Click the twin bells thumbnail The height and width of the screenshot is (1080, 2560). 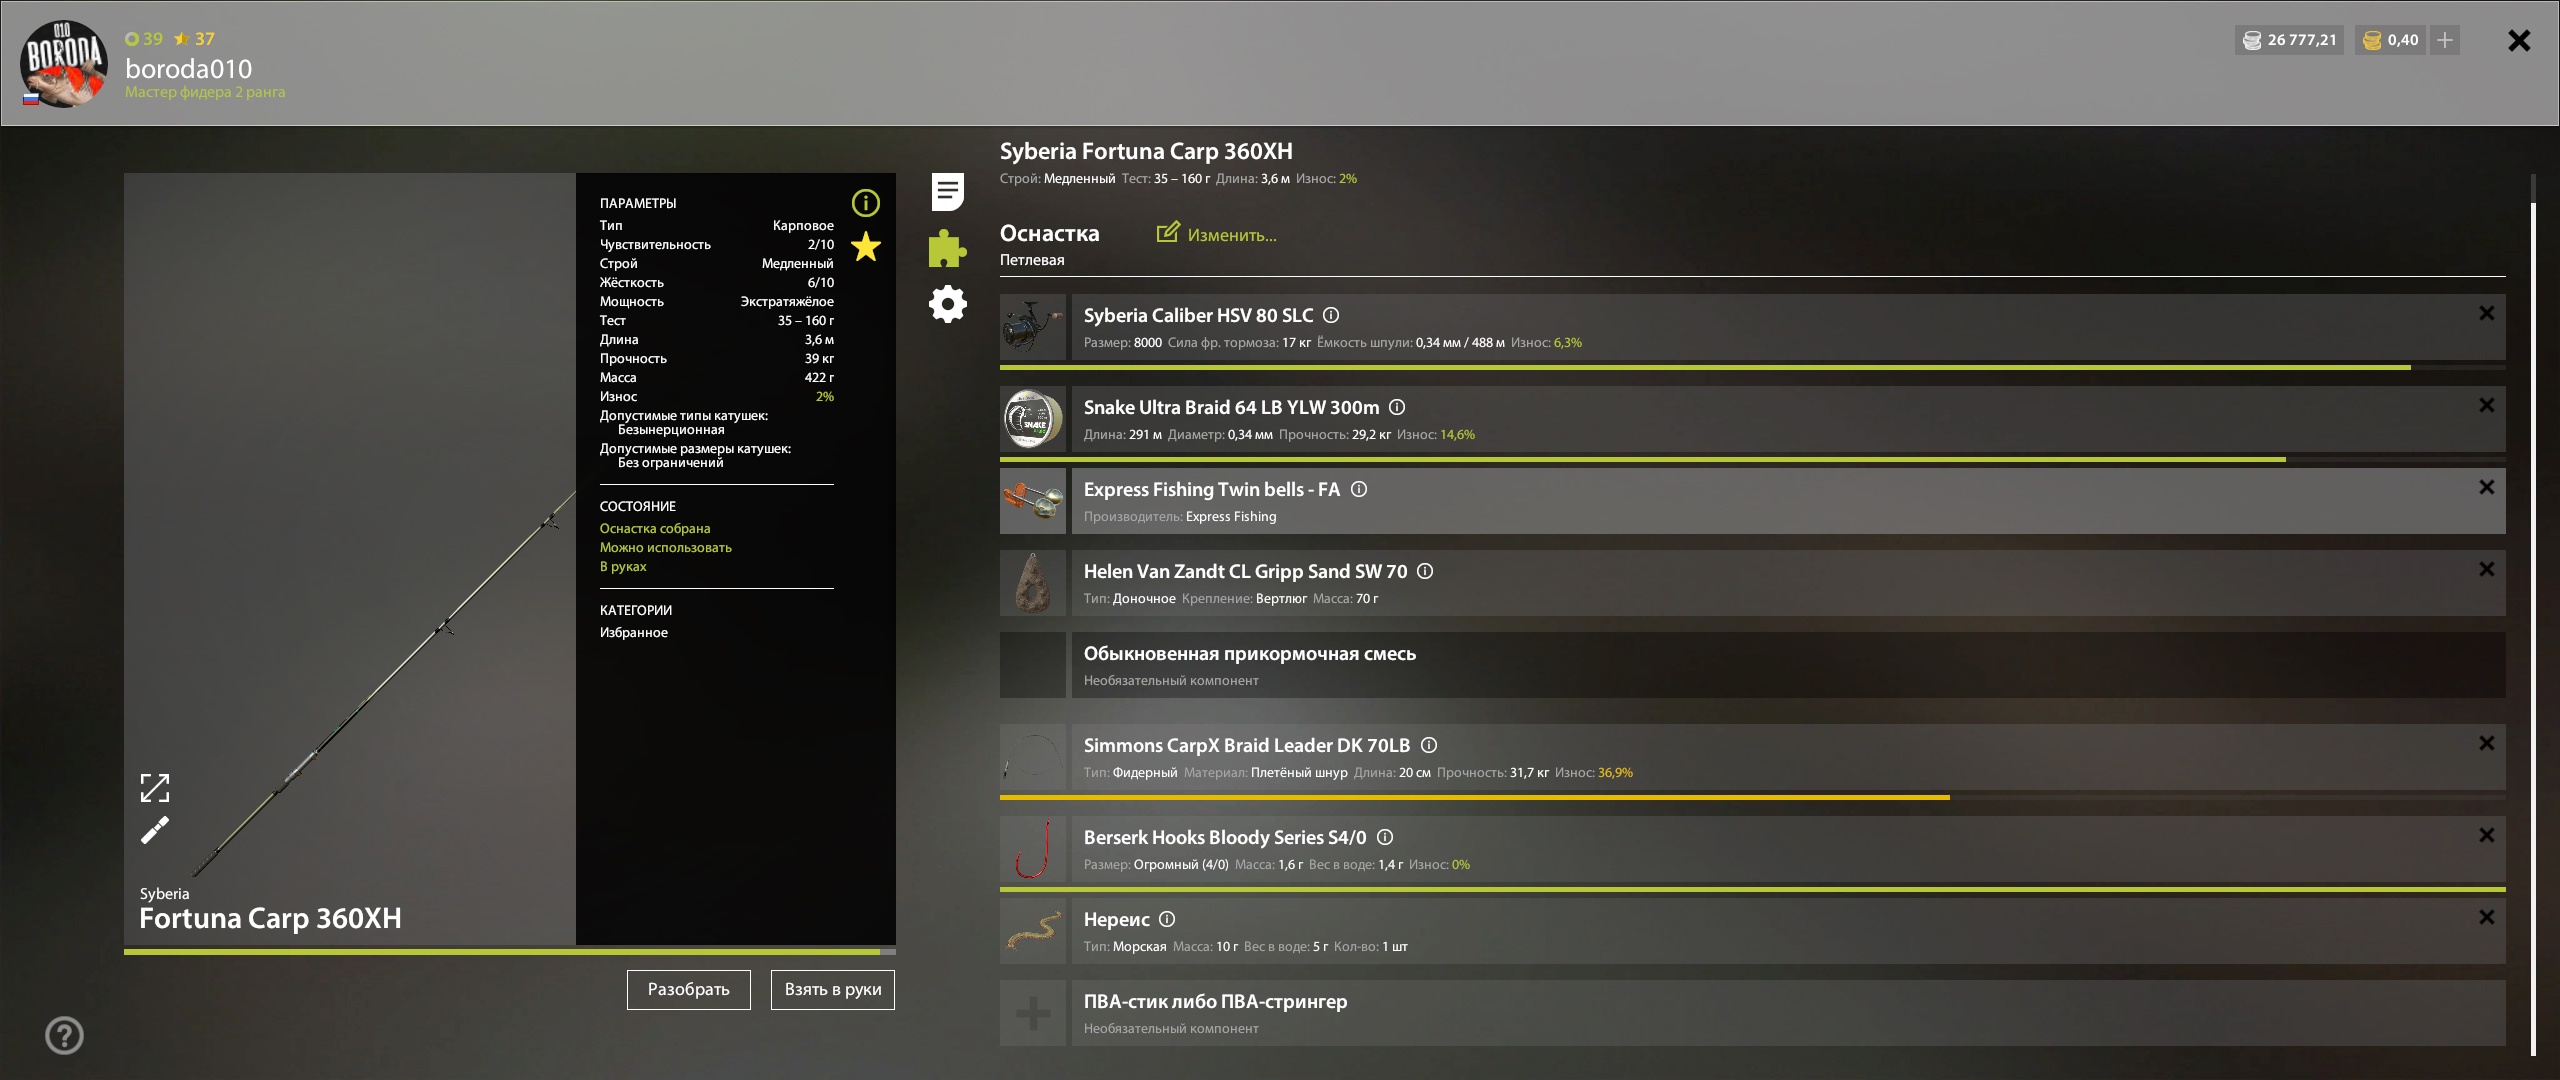(1033, 501)
